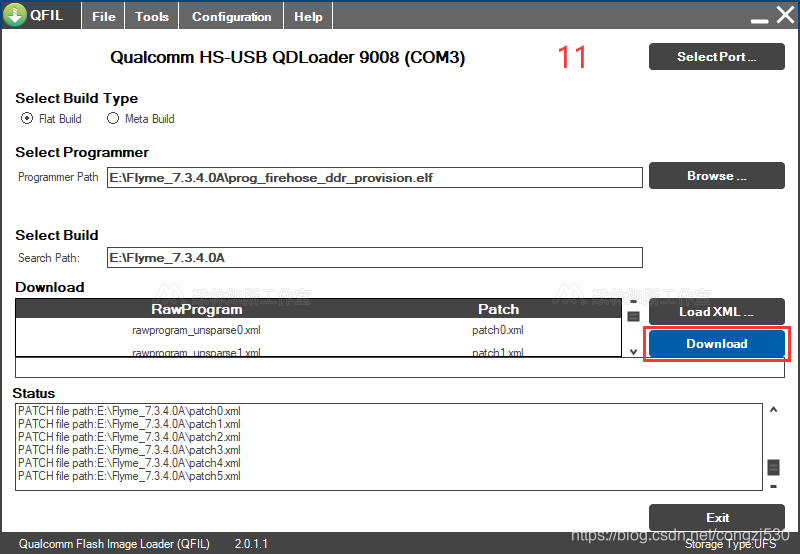Click the patch5.xml status log line

point(129,476)
